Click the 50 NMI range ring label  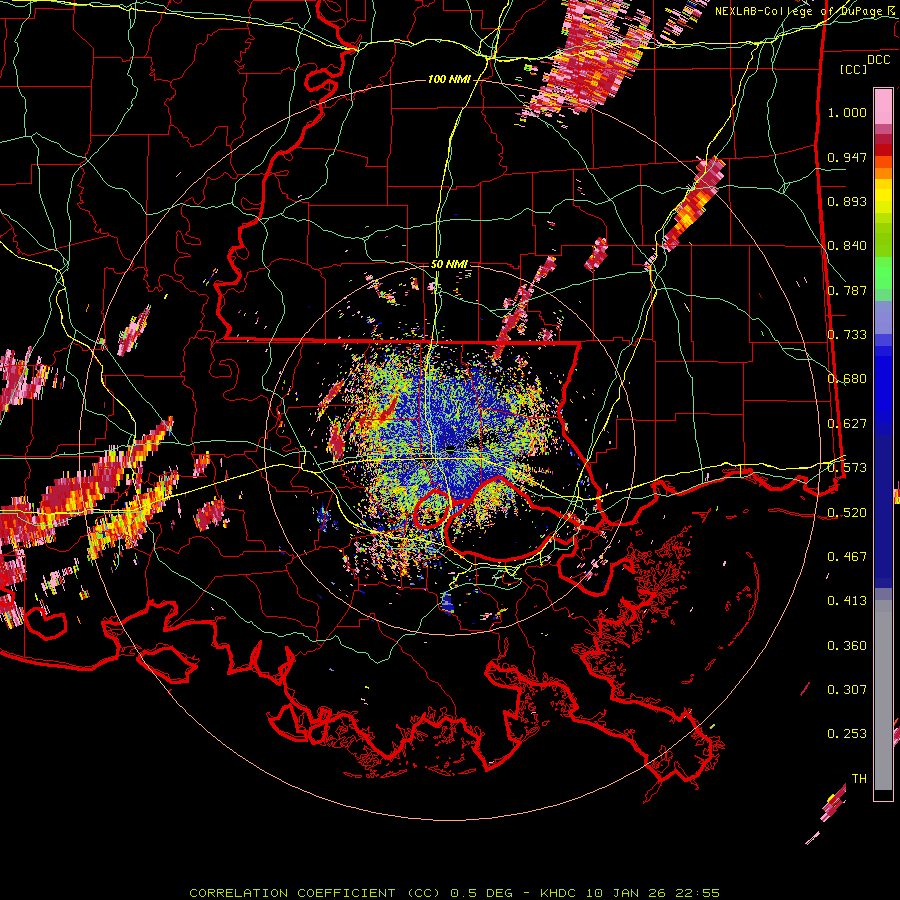coord(449,264)
